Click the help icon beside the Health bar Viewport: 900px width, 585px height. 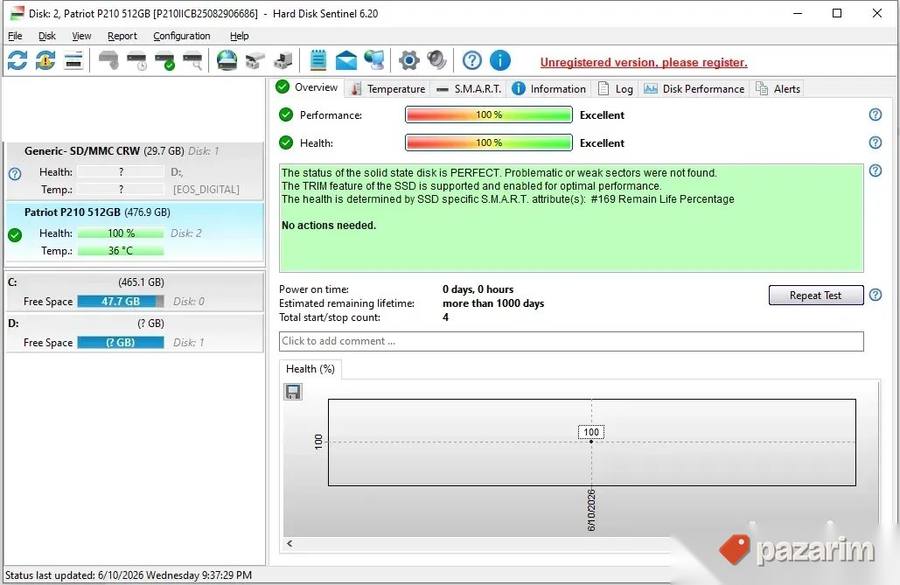875,142
